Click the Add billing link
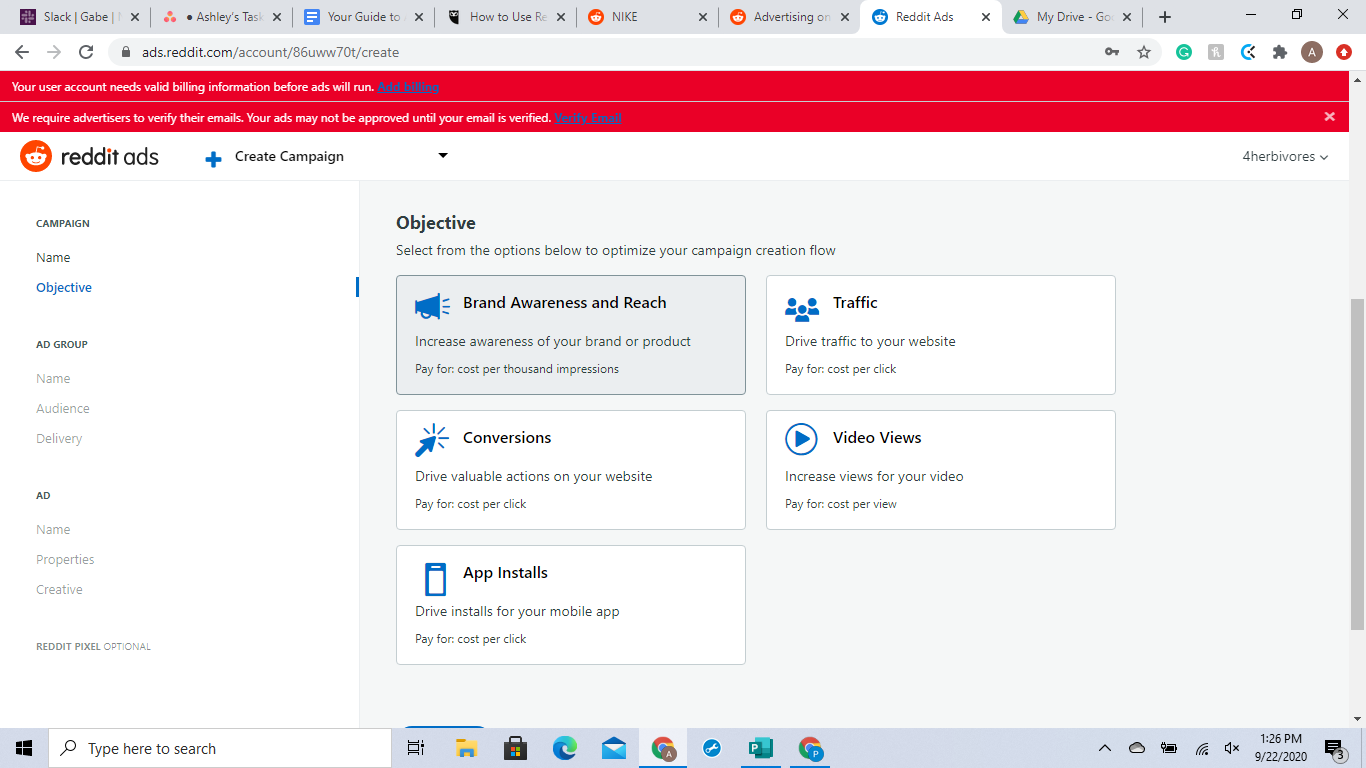The width and height of the screenshot is (1366, 768). [x=409, y=87]
